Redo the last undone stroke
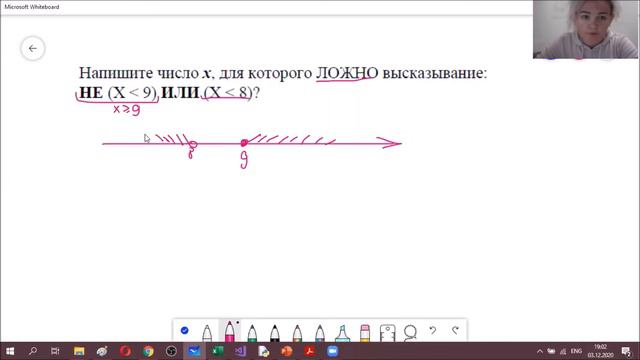Viewport: 640px width, 360px height. pos(455,330)
